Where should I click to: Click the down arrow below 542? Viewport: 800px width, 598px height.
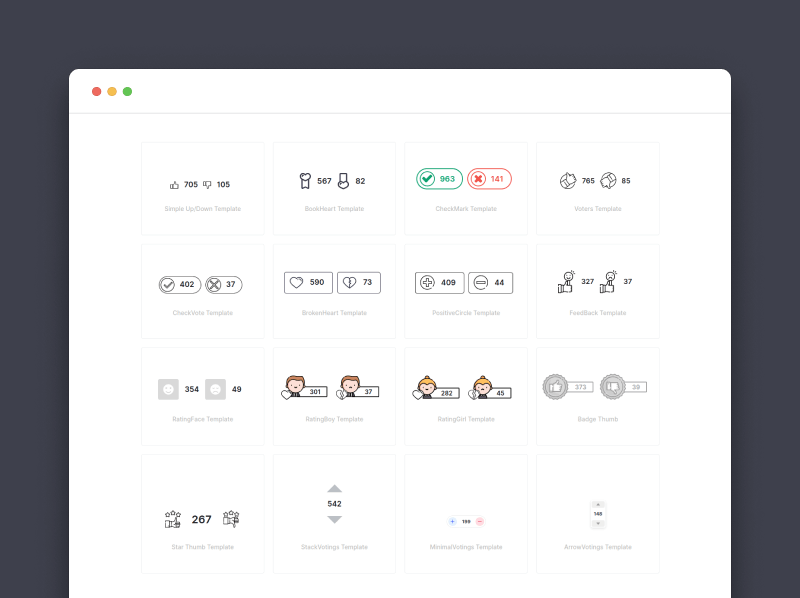335,519
